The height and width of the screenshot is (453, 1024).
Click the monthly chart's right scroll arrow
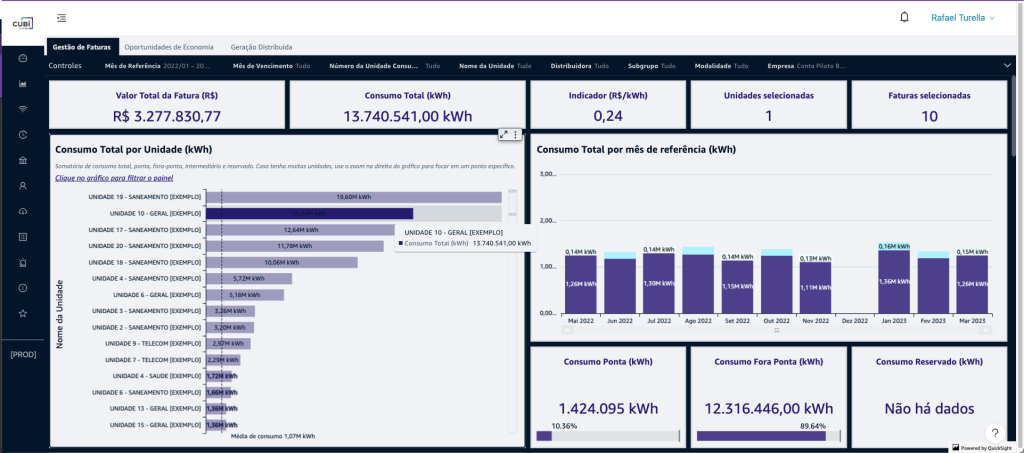pyautogui.click(x=987, y=330)
